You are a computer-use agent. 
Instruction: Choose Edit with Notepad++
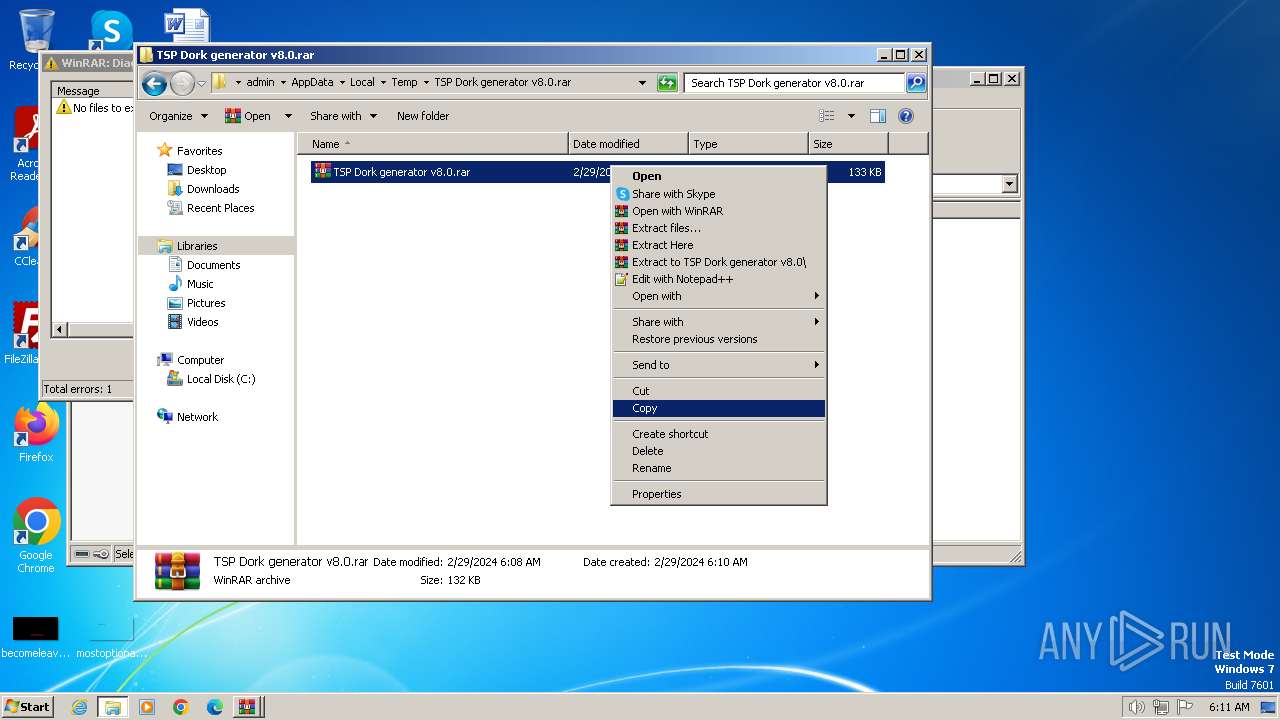click(x=719, y=279)
